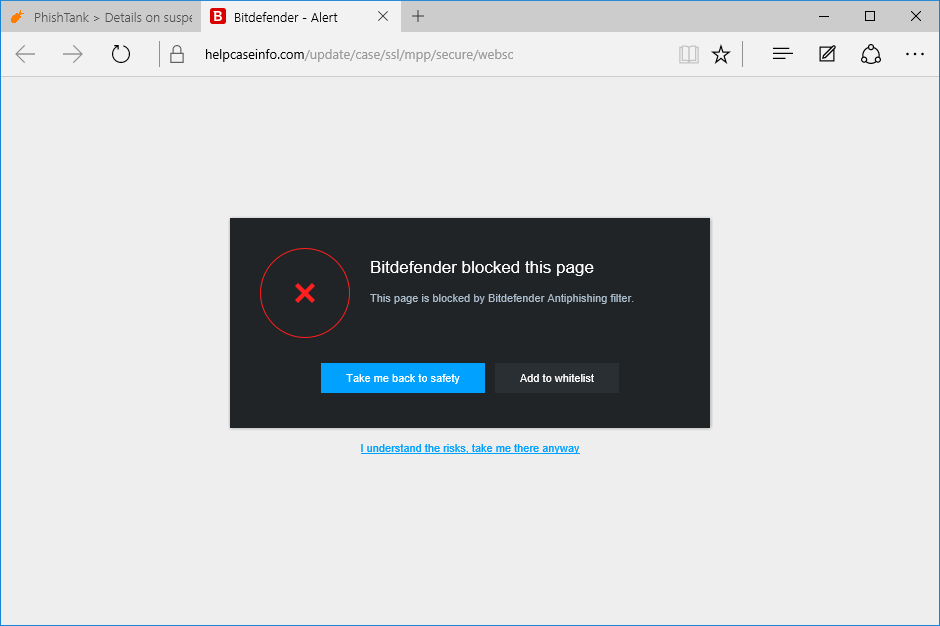Add this page to favorites

point(721,54)
